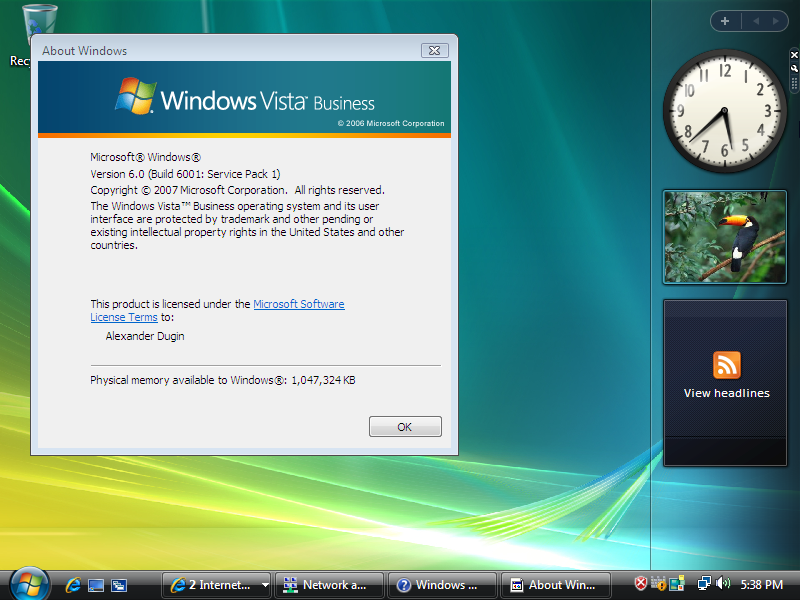Click the licensee name Alexander Dugin
The width and height of the screenshot is (800, 600).
tap(145, 336)
